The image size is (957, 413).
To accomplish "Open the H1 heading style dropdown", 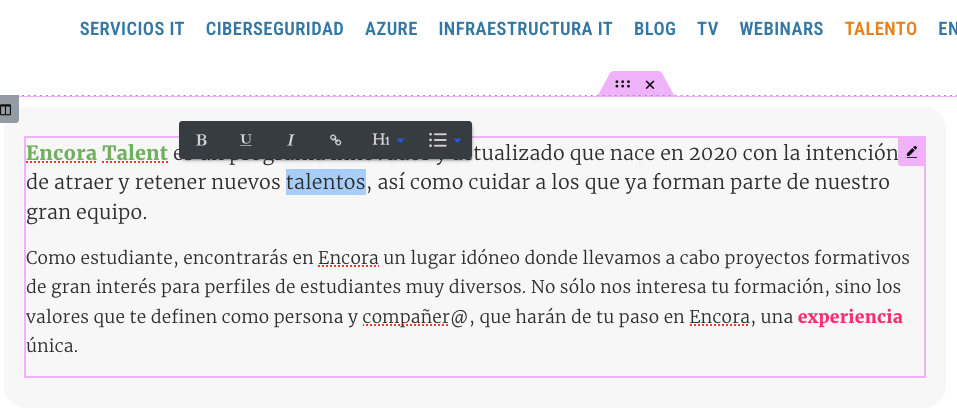I will [x=388, y=140].
